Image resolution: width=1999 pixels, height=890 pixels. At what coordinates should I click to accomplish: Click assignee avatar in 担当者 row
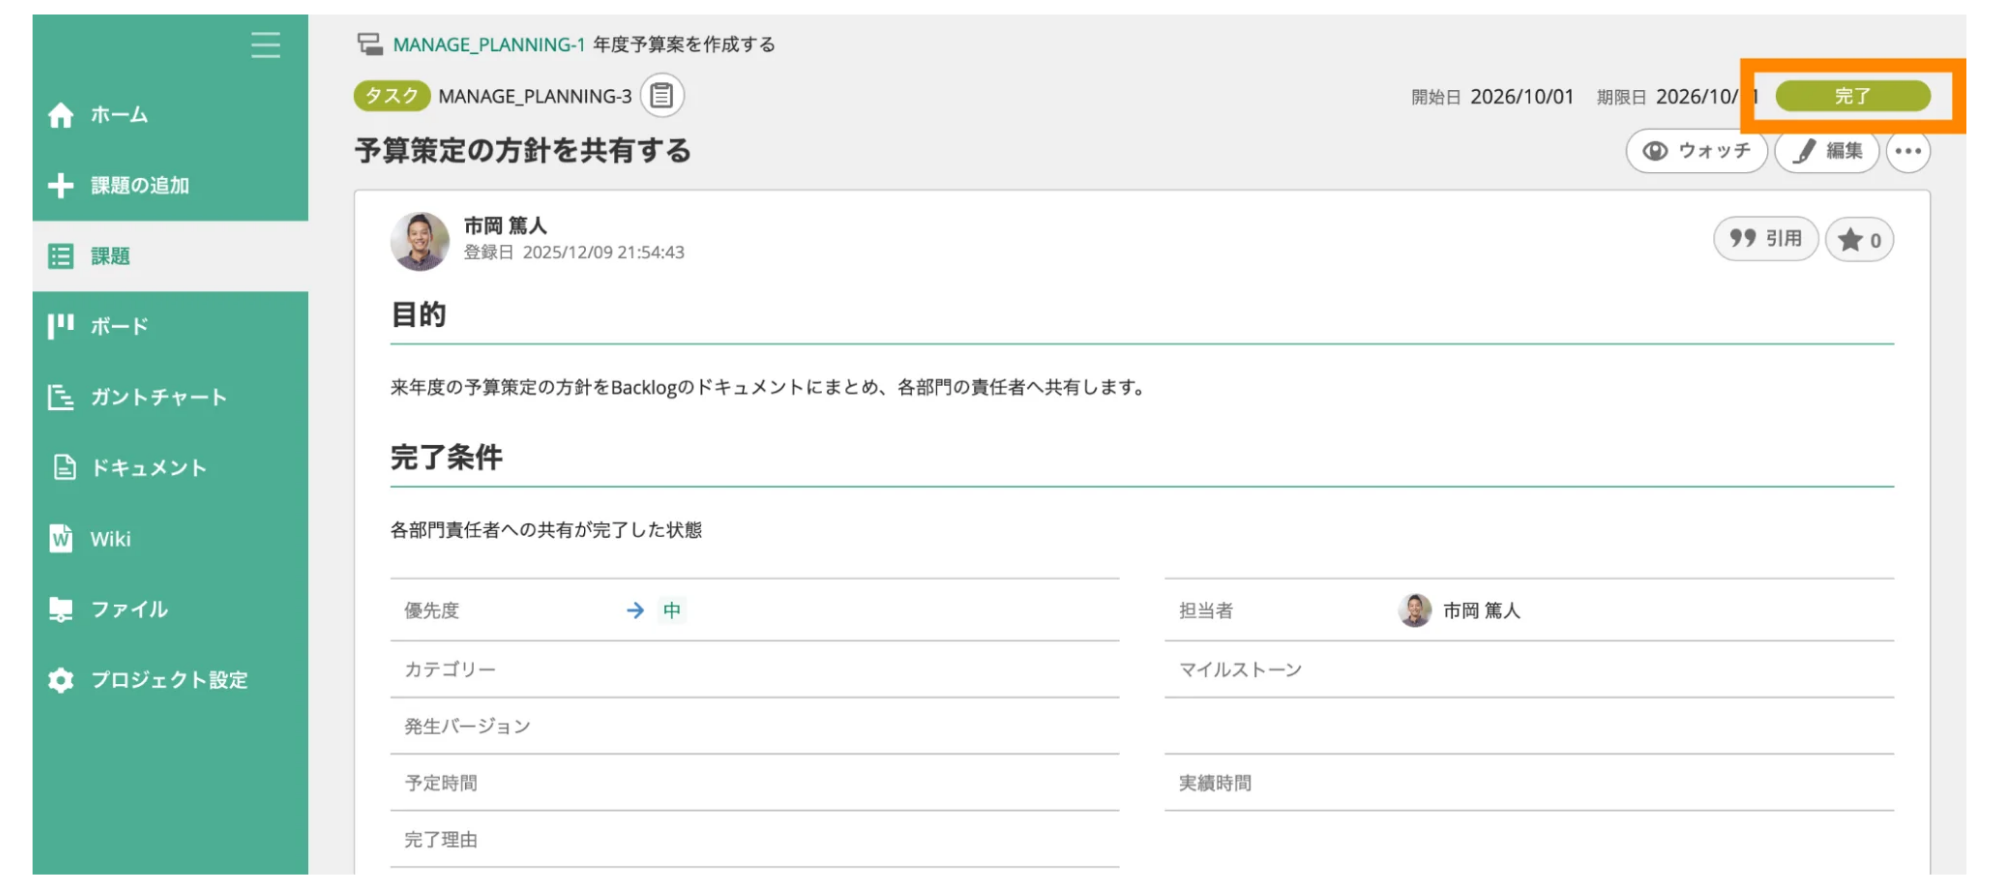tap(1414, 610)
